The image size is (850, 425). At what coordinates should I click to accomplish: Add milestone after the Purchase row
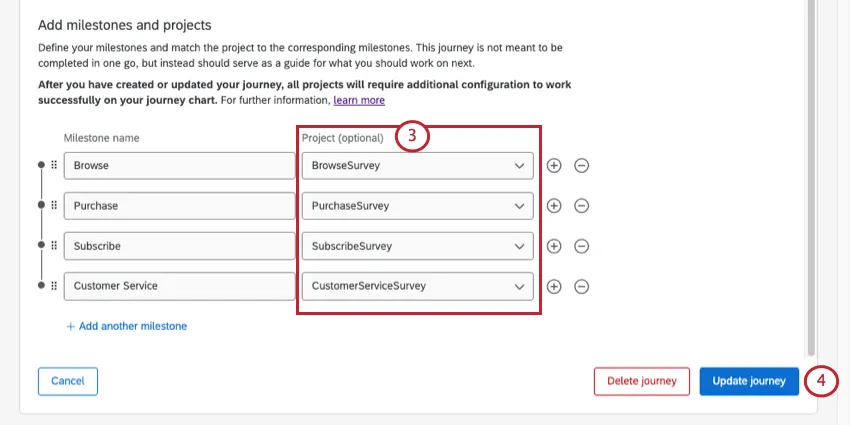(554, 206)
